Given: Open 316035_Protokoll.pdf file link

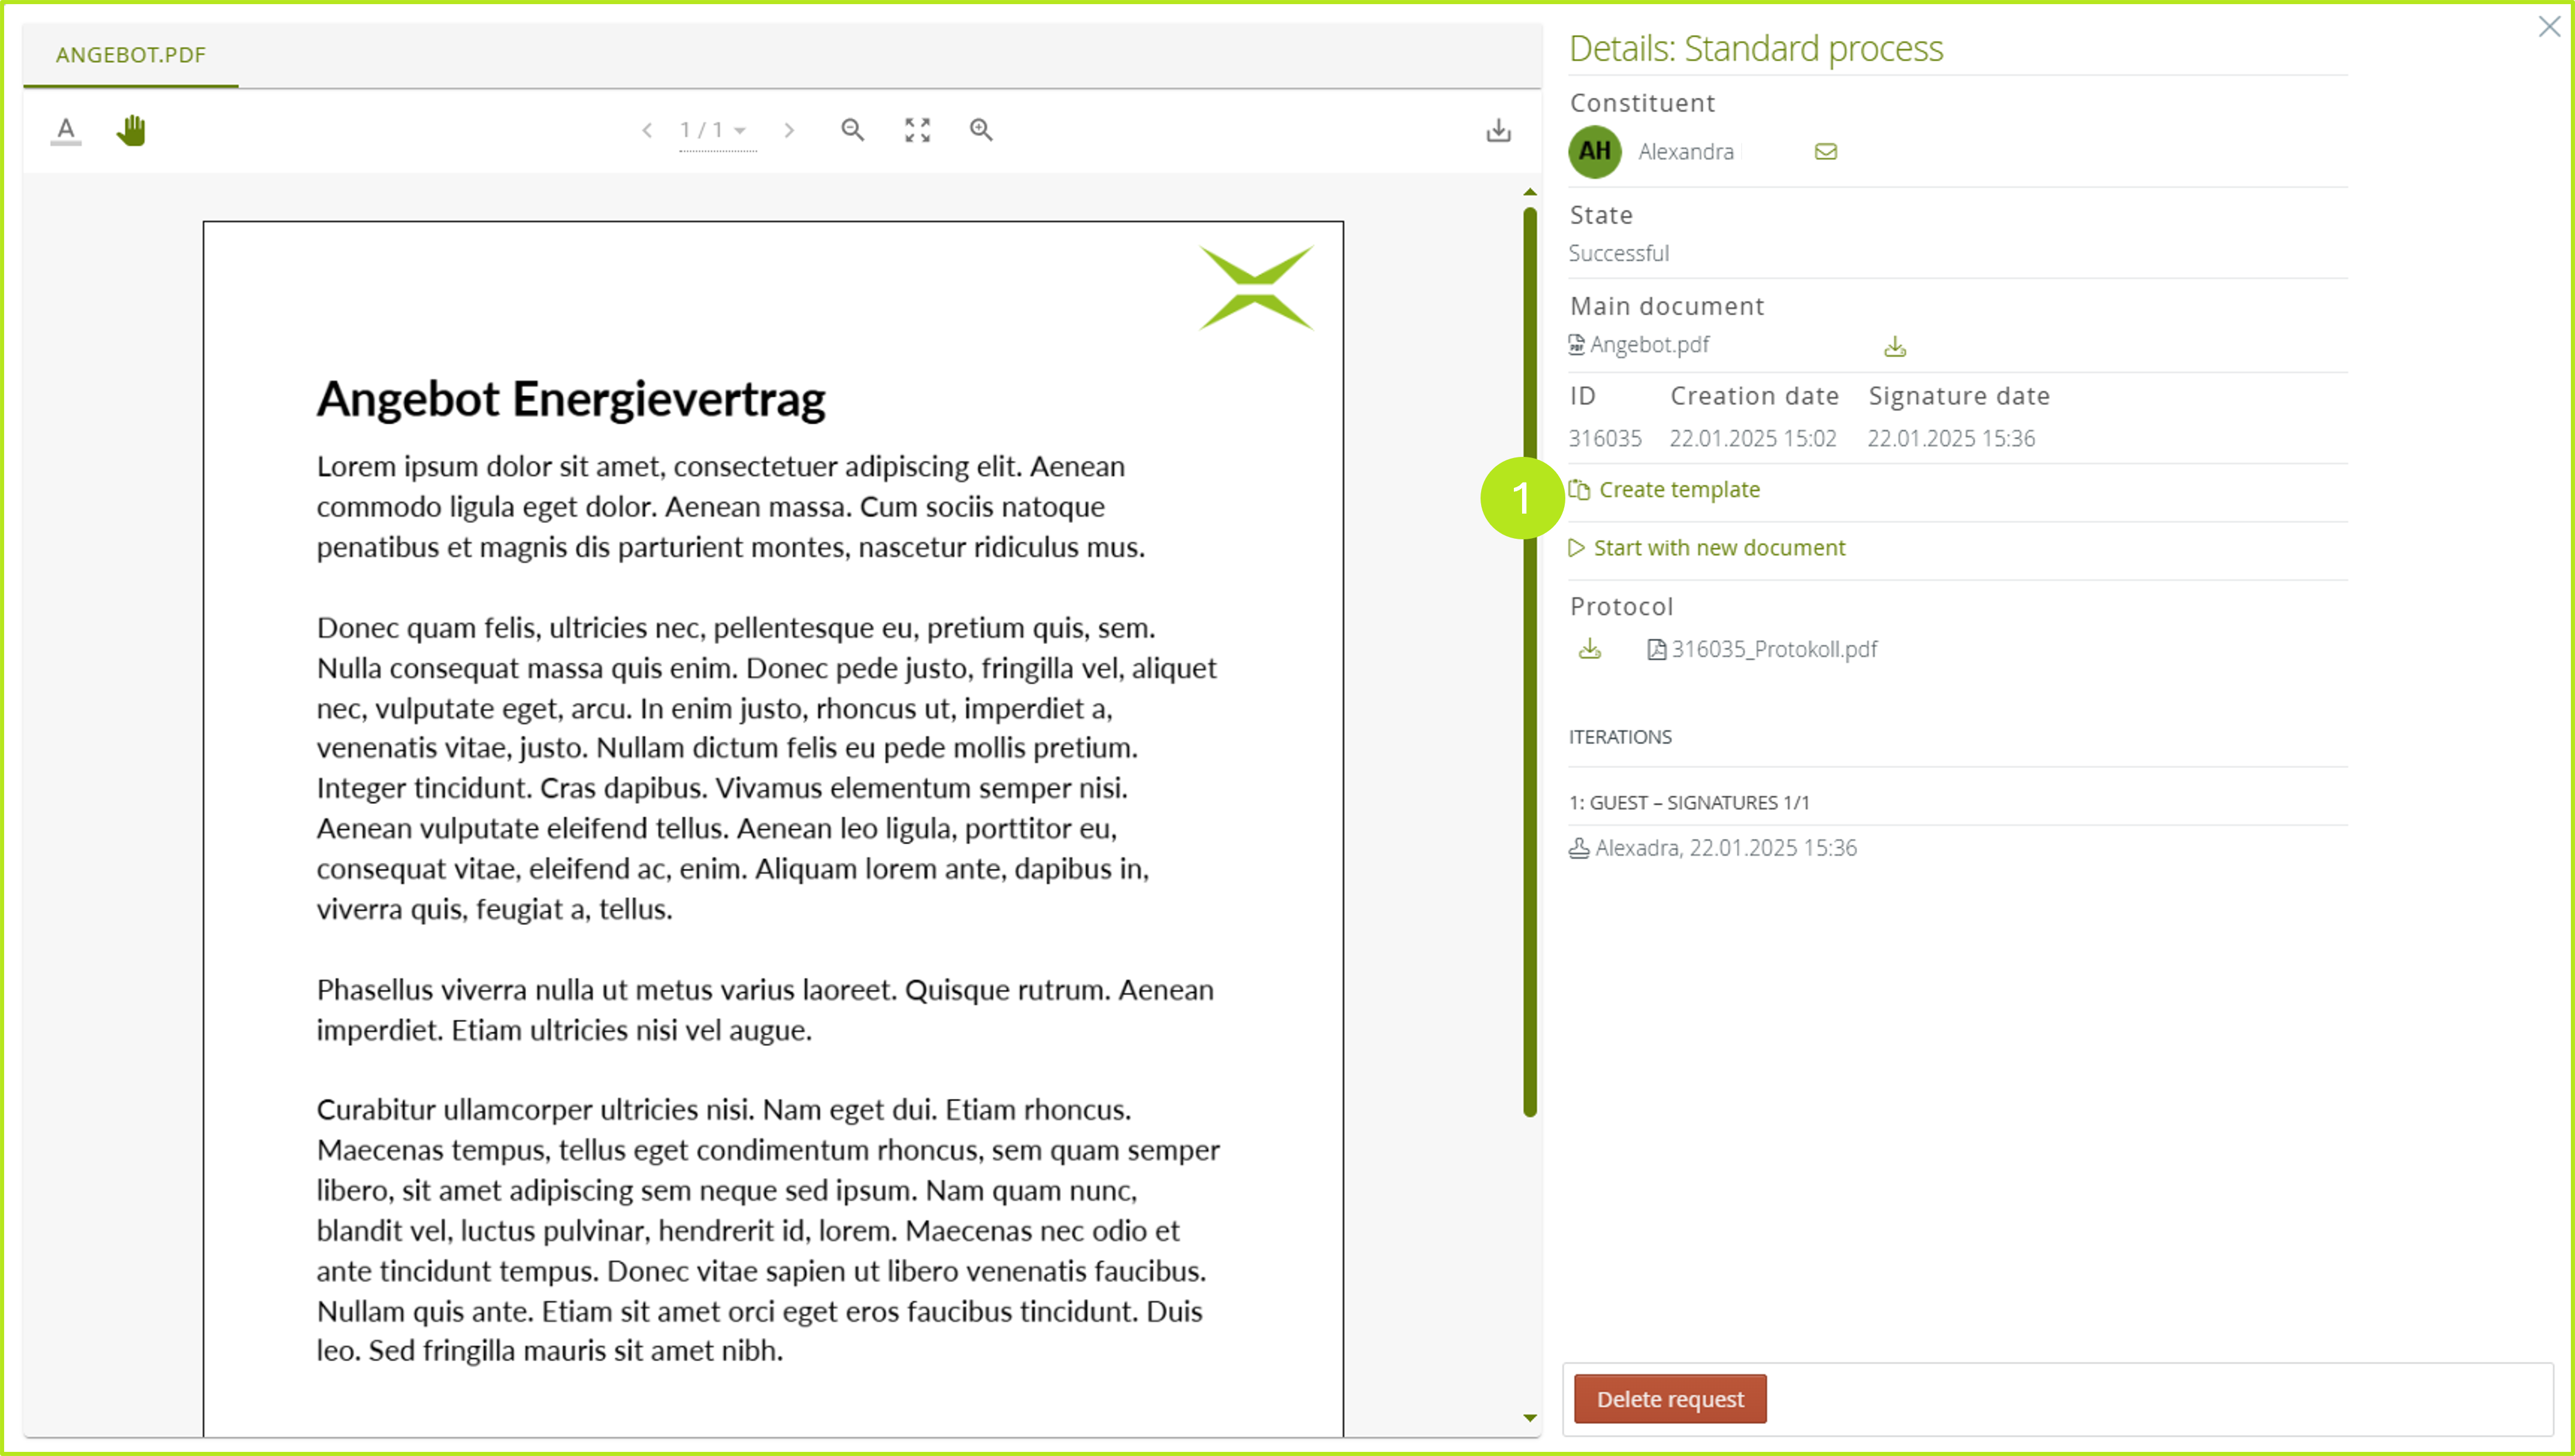Looking at the screenshot, I should pos(1773,650).
